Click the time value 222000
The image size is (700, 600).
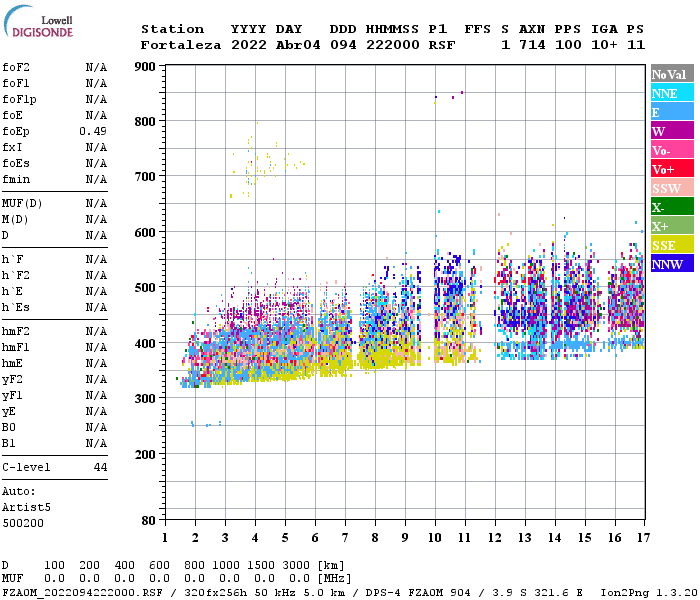coord(393,45)
